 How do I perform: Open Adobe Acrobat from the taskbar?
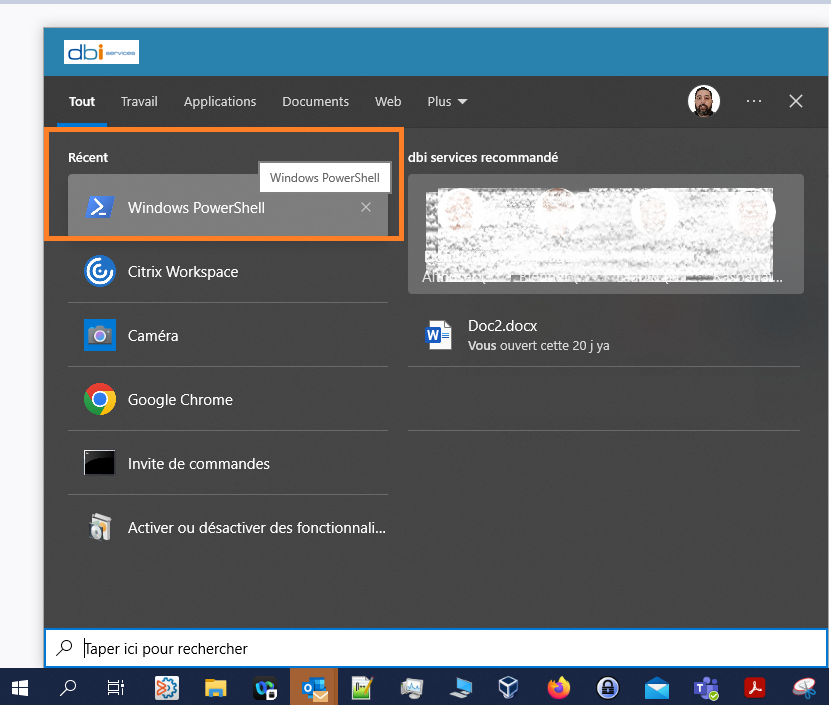pos(755,688)
